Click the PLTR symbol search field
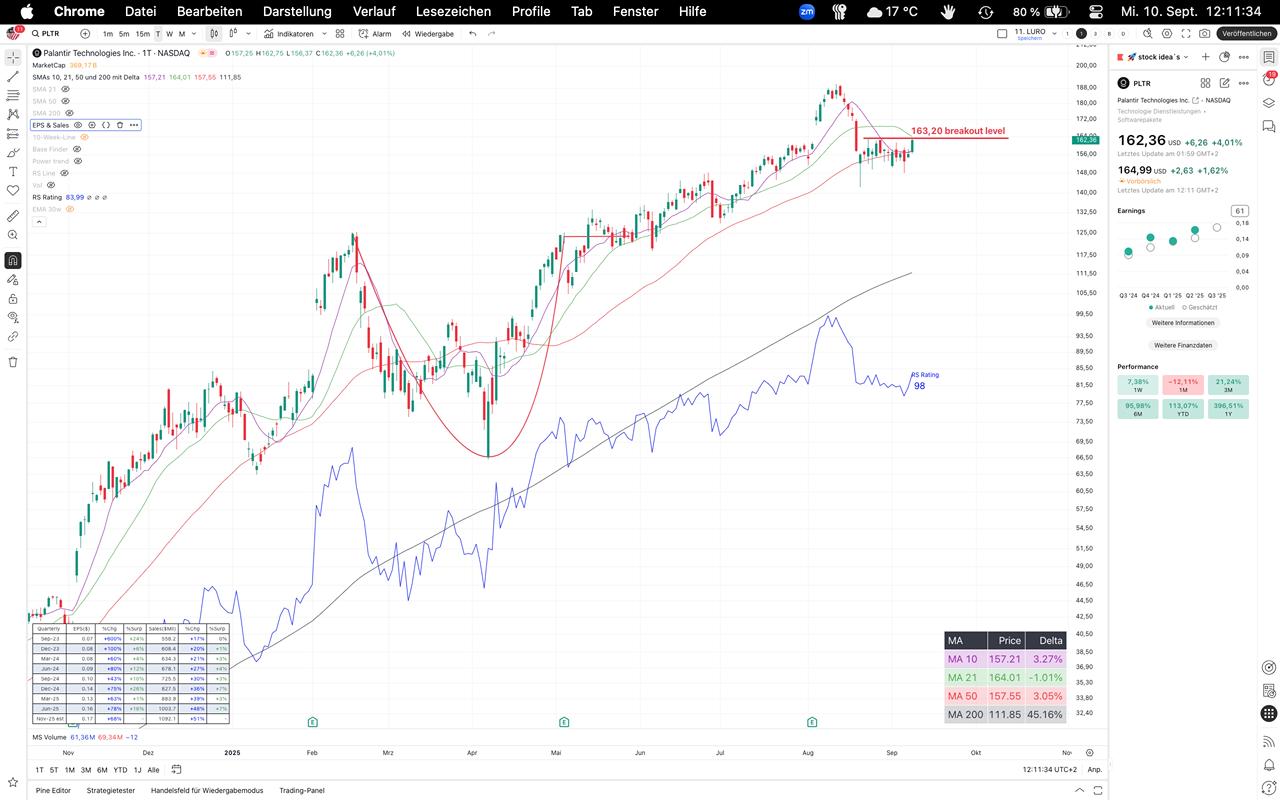Viewport: 1280px width, 800px height. coord(50,33)
